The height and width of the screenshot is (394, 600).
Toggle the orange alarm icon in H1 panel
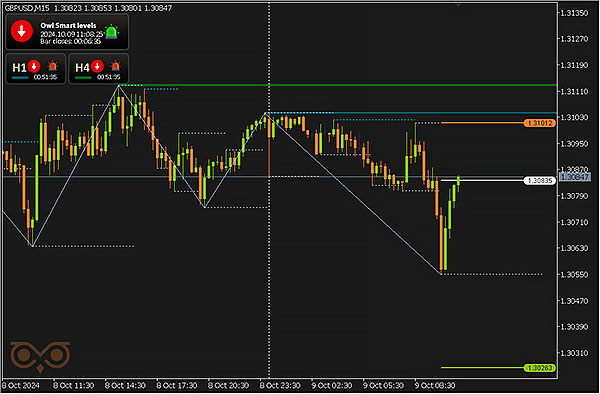[x=53, y=66]
